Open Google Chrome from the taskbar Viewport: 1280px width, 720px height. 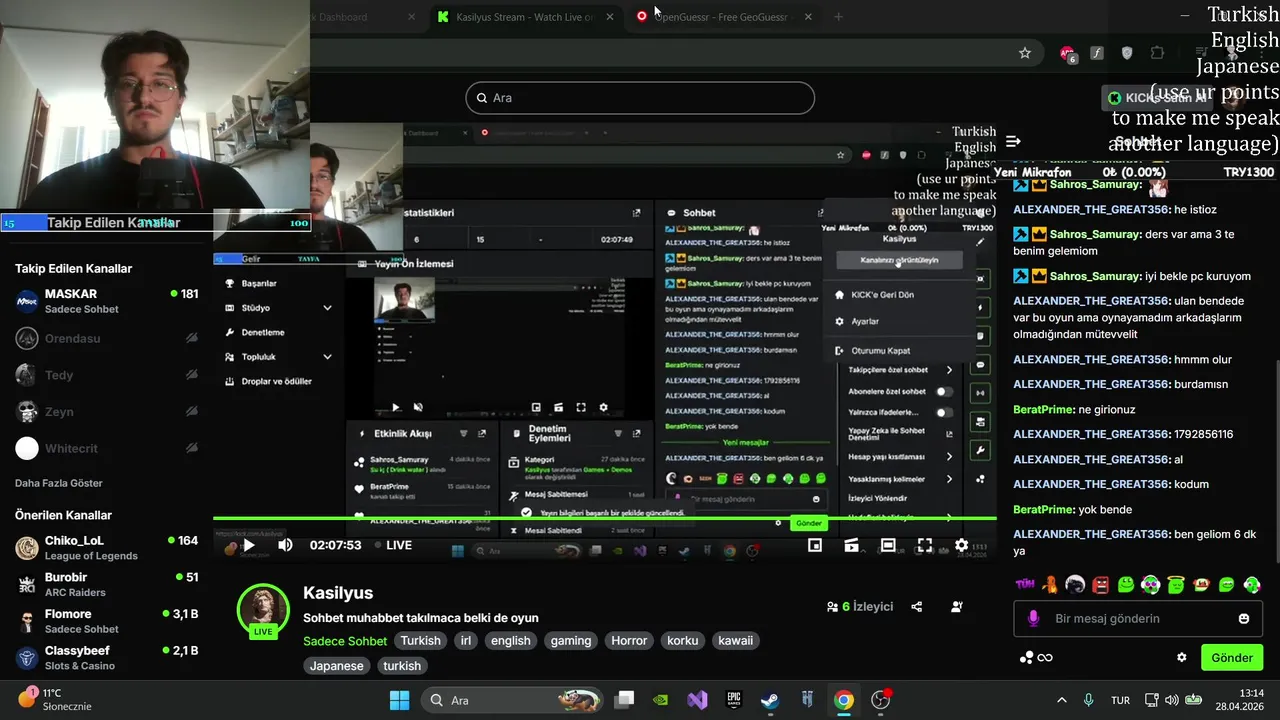(844, 700)
